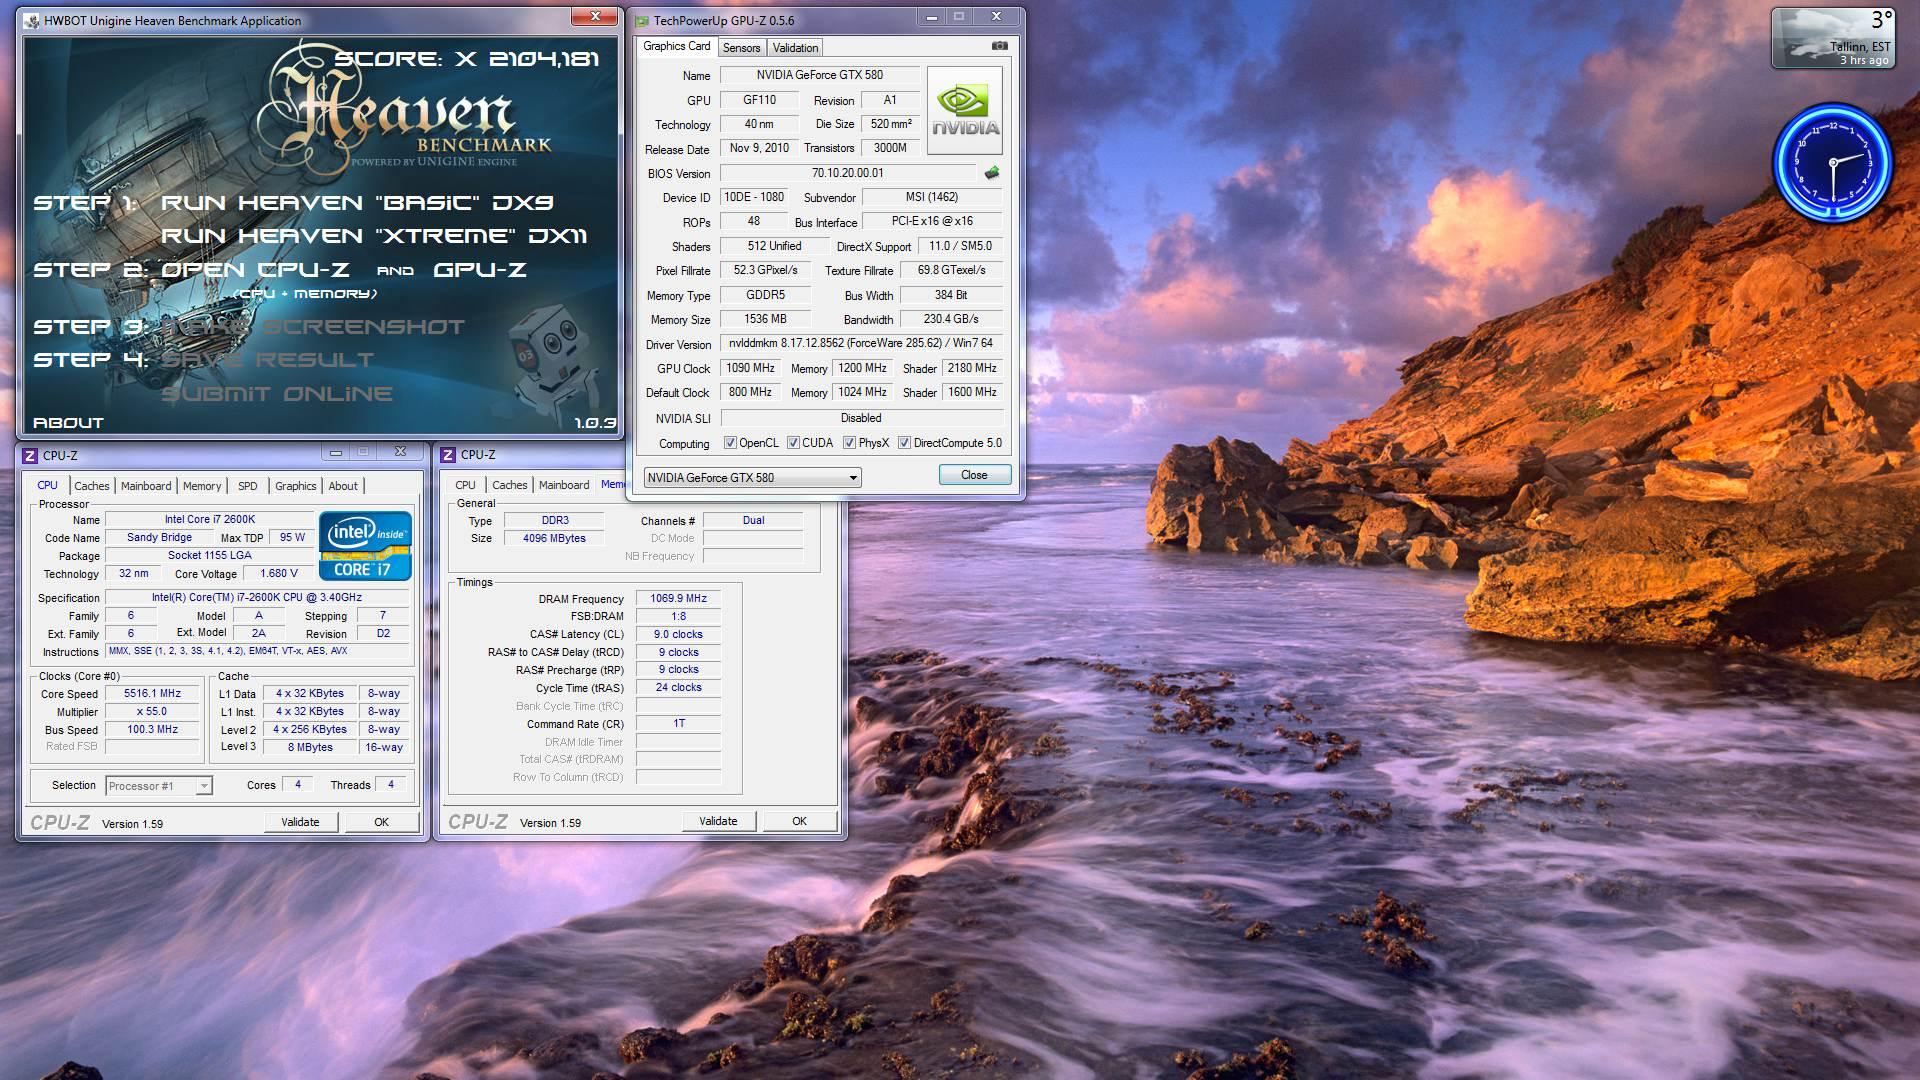Click the BIOS save chip icon in GPU-Z
The height and width of the screenshot is (1080, 1920).
tap(992, 173)
